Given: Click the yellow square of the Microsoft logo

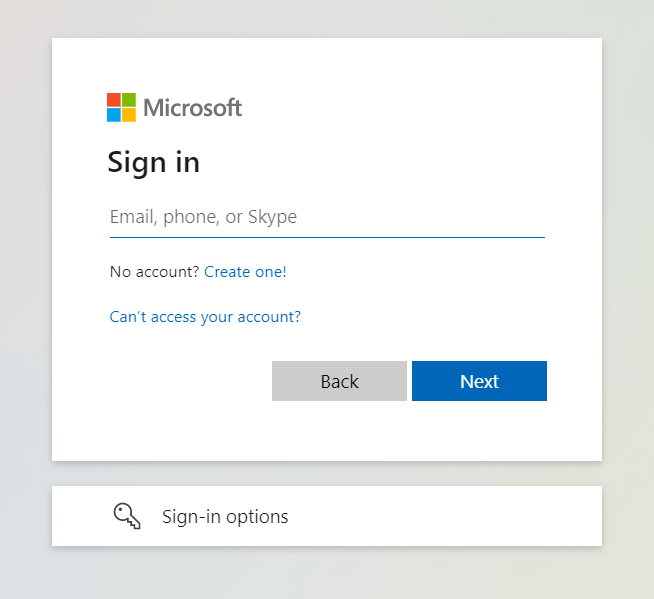Looking at the screenshot, I should [128, 114].
